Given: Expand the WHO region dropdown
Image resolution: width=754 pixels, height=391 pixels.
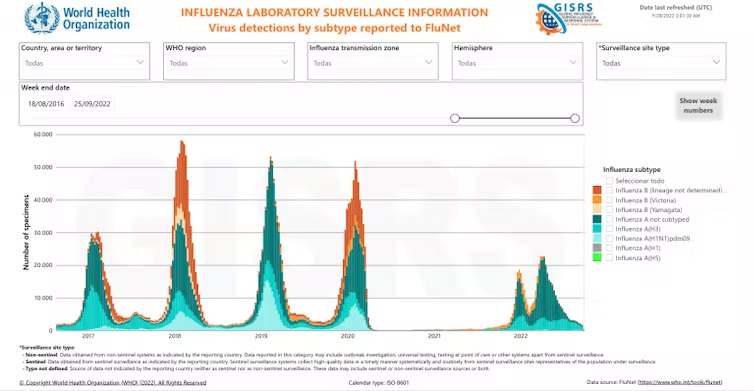Looking at the screenshot, I should tap(228, 63).
